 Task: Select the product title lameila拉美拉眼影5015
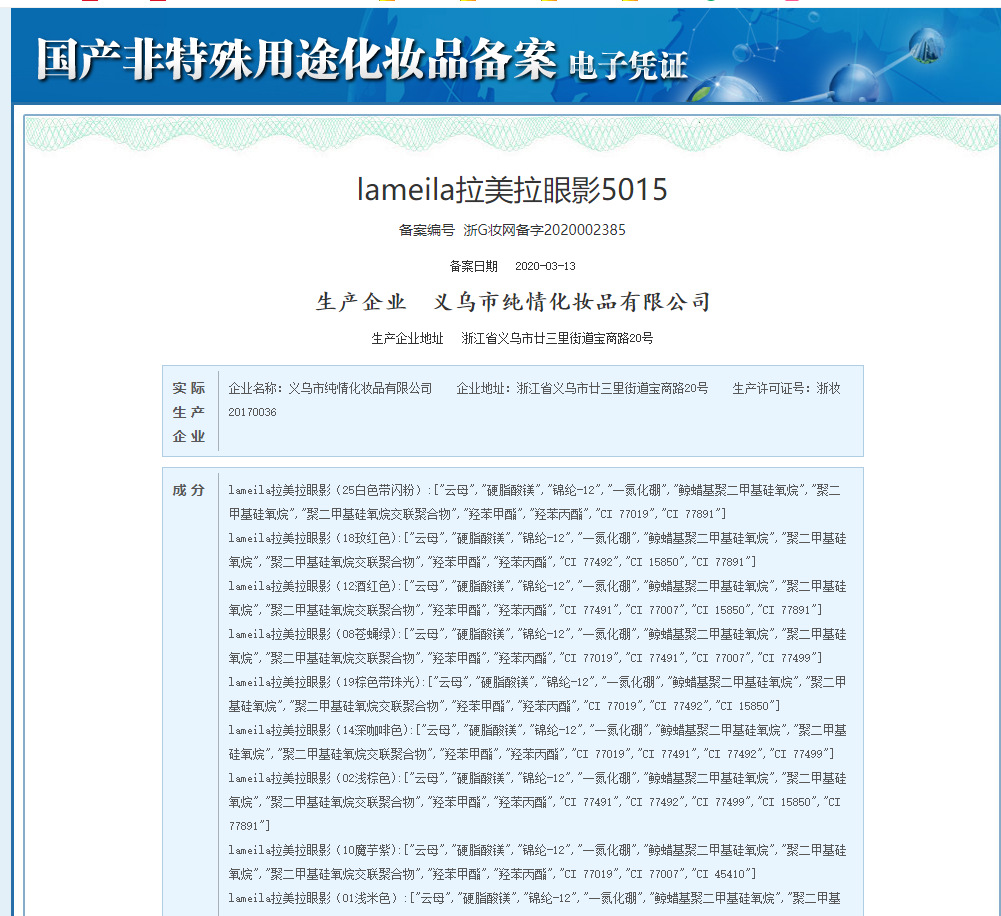[x=512, y=190]
